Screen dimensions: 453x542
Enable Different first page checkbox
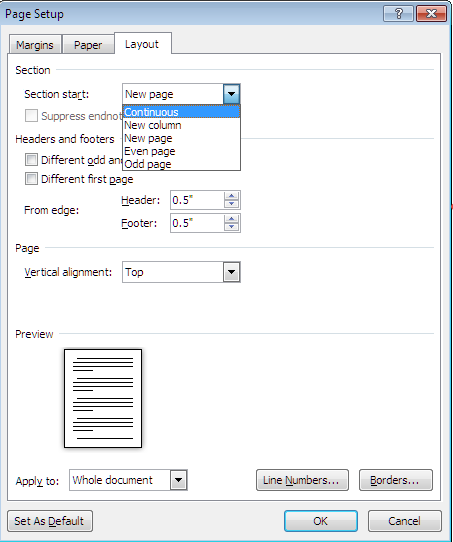[31, 179]
